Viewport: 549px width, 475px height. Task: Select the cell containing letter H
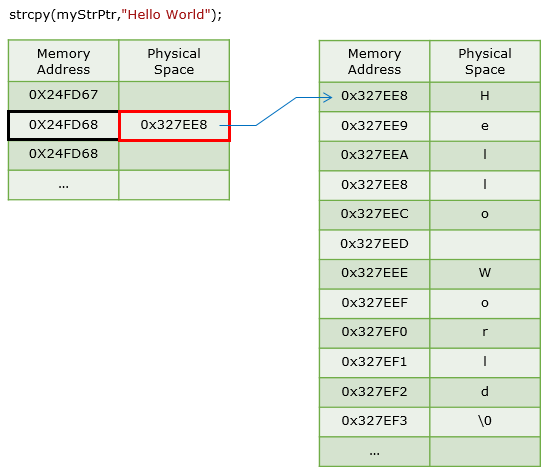tap(485, 97)
